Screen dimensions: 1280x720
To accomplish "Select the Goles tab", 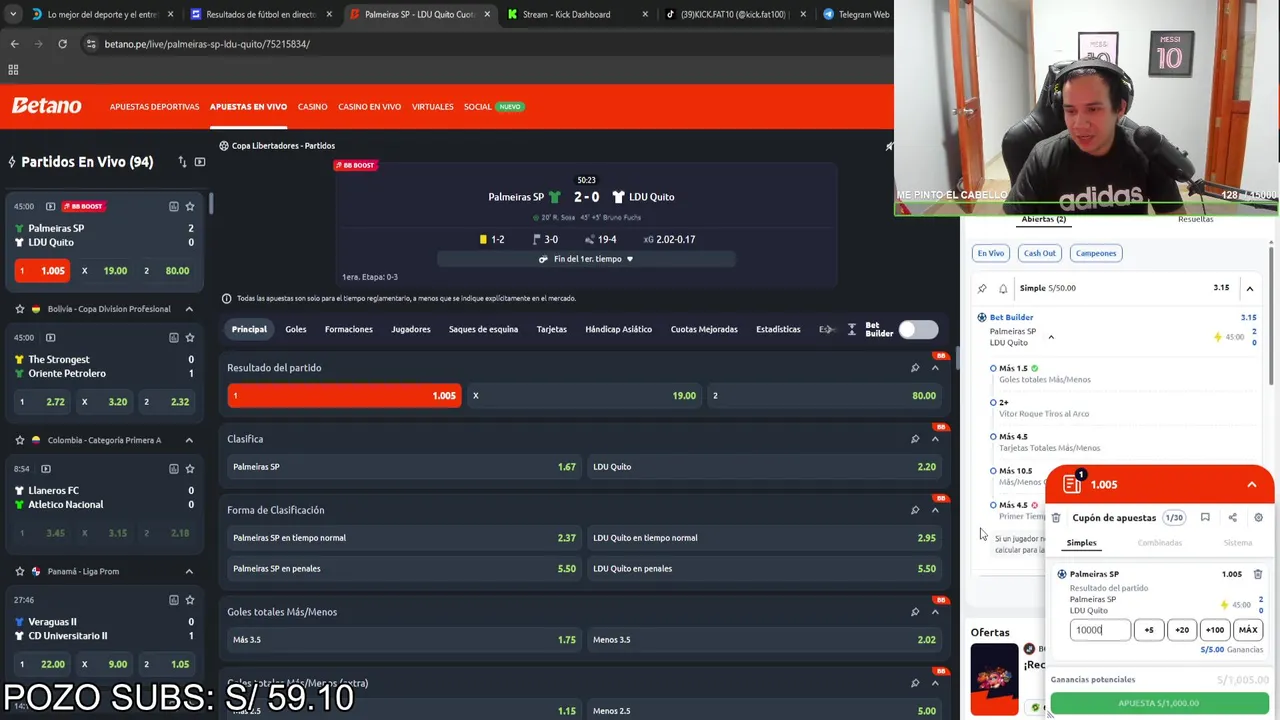I will [x=296, y=329].
